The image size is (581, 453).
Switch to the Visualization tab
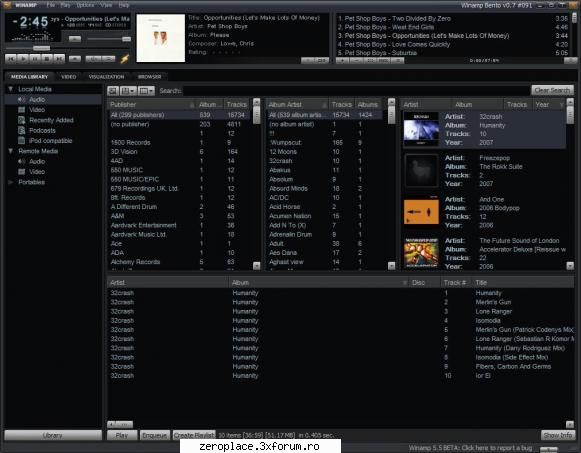(x=106, y=77)
